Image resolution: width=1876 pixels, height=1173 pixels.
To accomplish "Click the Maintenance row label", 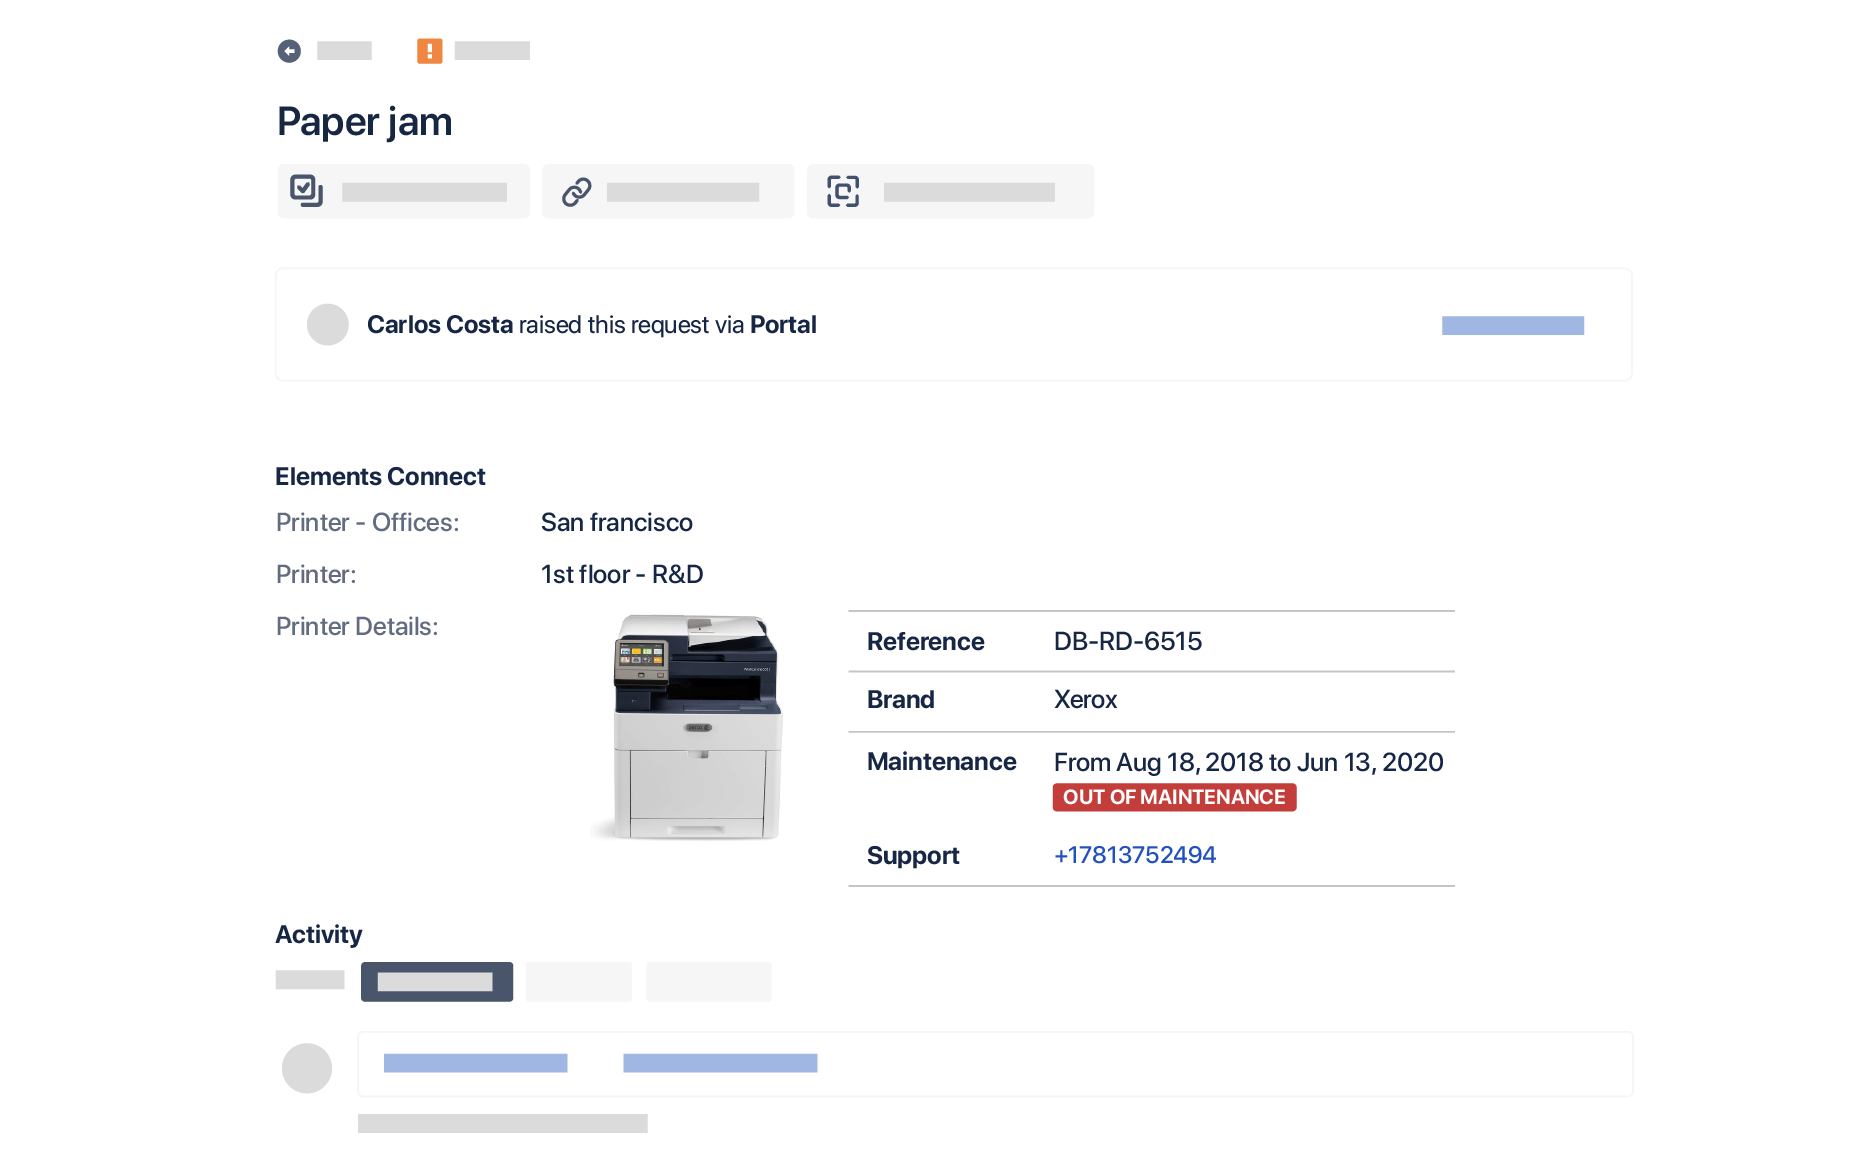I will pos(941,762).
